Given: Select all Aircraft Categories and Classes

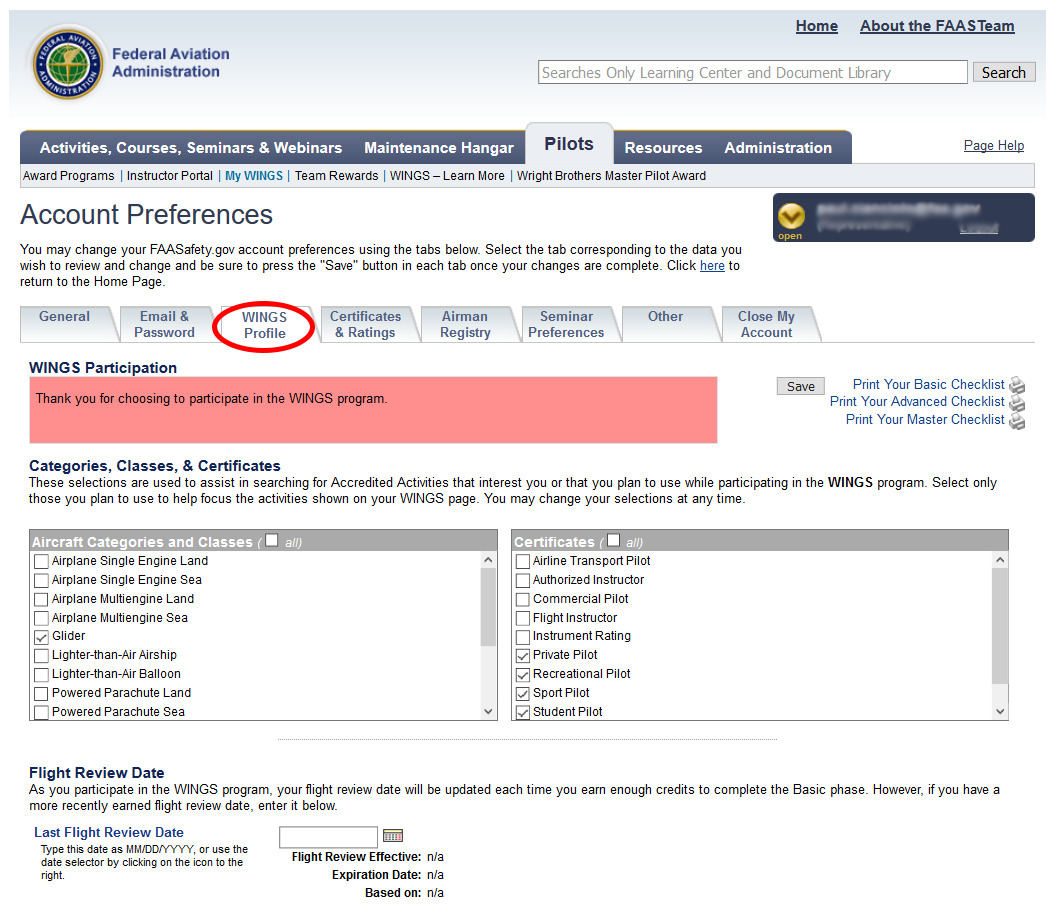Looking at the screenshot, I should tap(272, 540).
